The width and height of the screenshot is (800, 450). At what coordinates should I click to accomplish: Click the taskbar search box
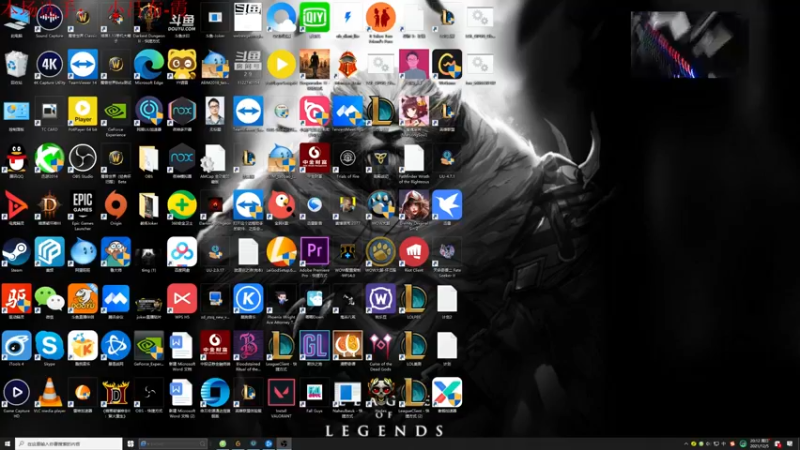coord(69,444)
